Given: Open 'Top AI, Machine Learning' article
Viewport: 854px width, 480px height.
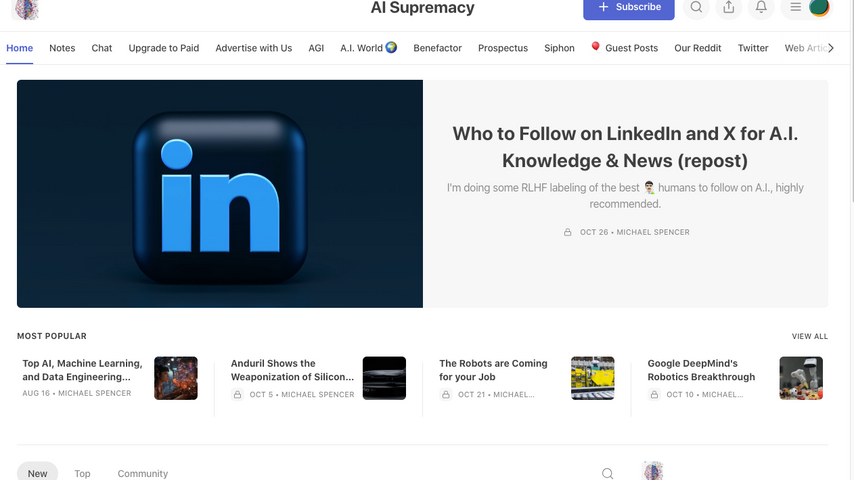Looking at the screenshot, I should pyautogui.click(x=82, y=370).
